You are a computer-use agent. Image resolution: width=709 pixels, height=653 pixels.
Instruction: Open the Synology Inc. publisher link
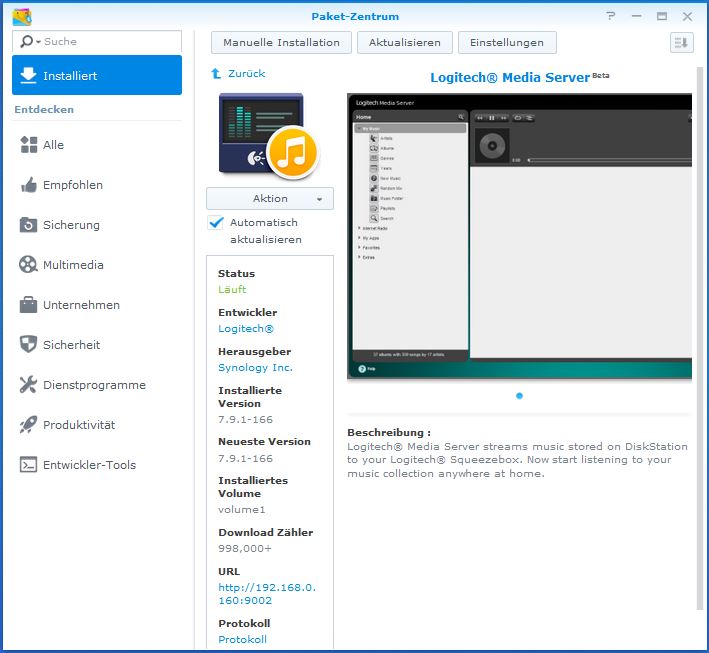[x=255, y=367]
